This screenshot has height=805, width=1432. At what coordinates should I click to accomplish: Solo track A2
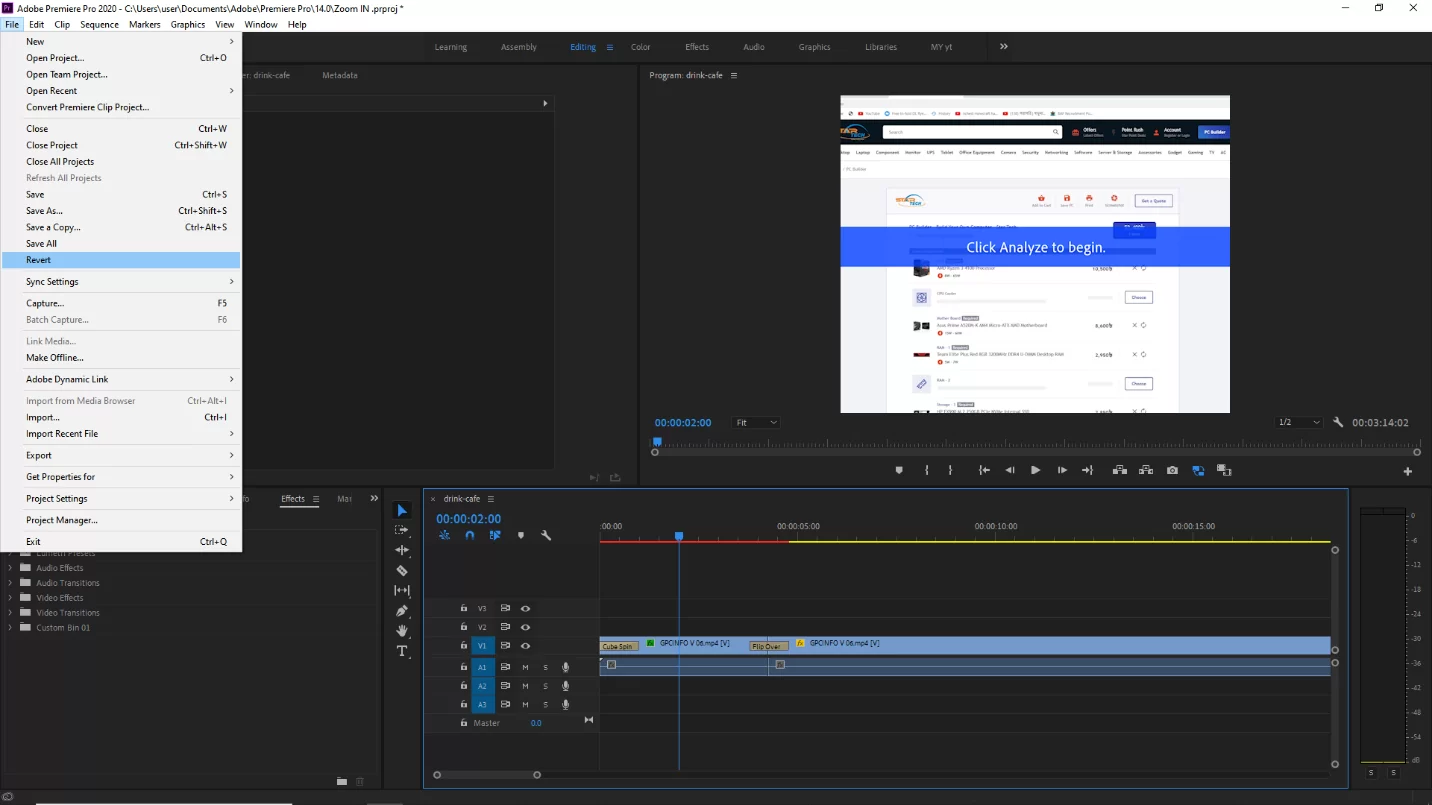[545, 686]
